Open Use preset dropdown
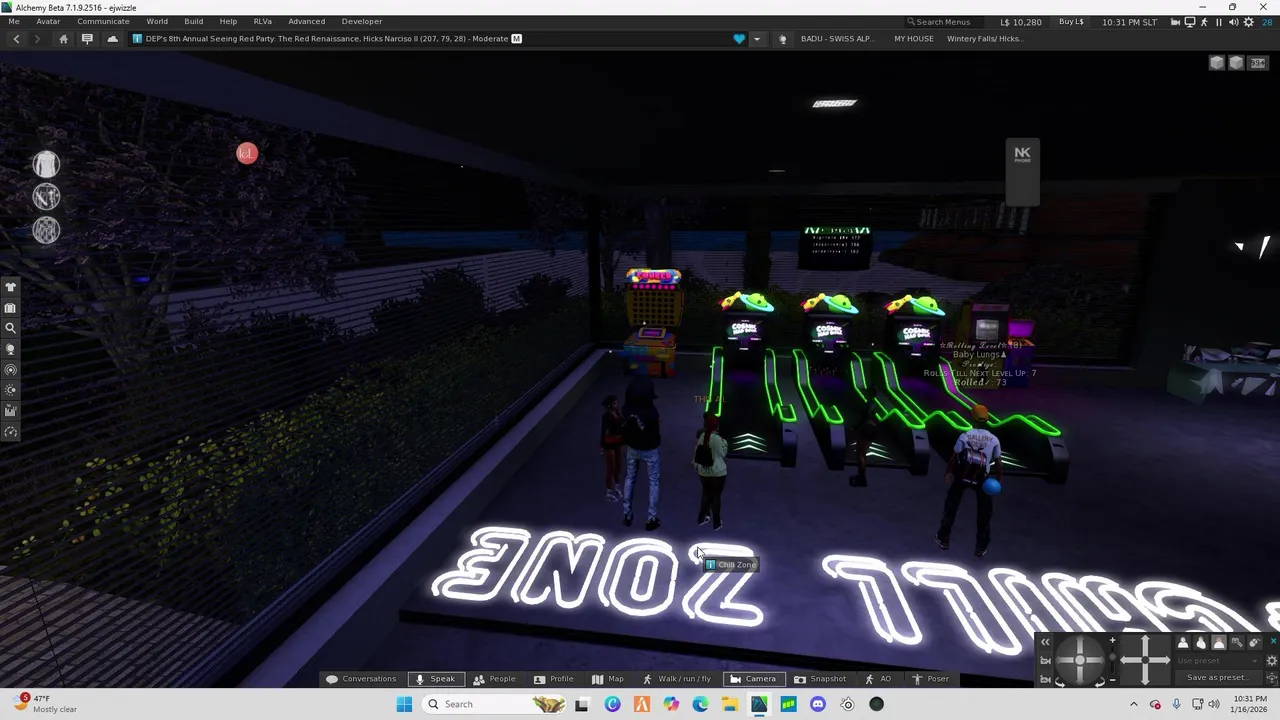1280x720 pixels. [x=1218, y=661]
